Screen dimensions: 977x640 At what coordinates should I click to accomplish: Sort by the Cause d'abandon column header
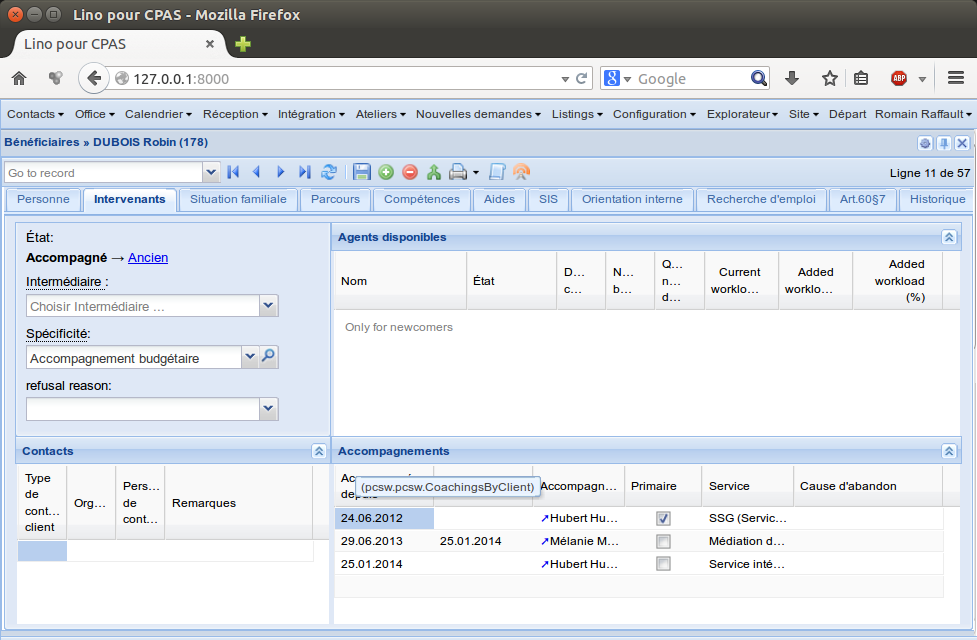[x=867, y=486]
